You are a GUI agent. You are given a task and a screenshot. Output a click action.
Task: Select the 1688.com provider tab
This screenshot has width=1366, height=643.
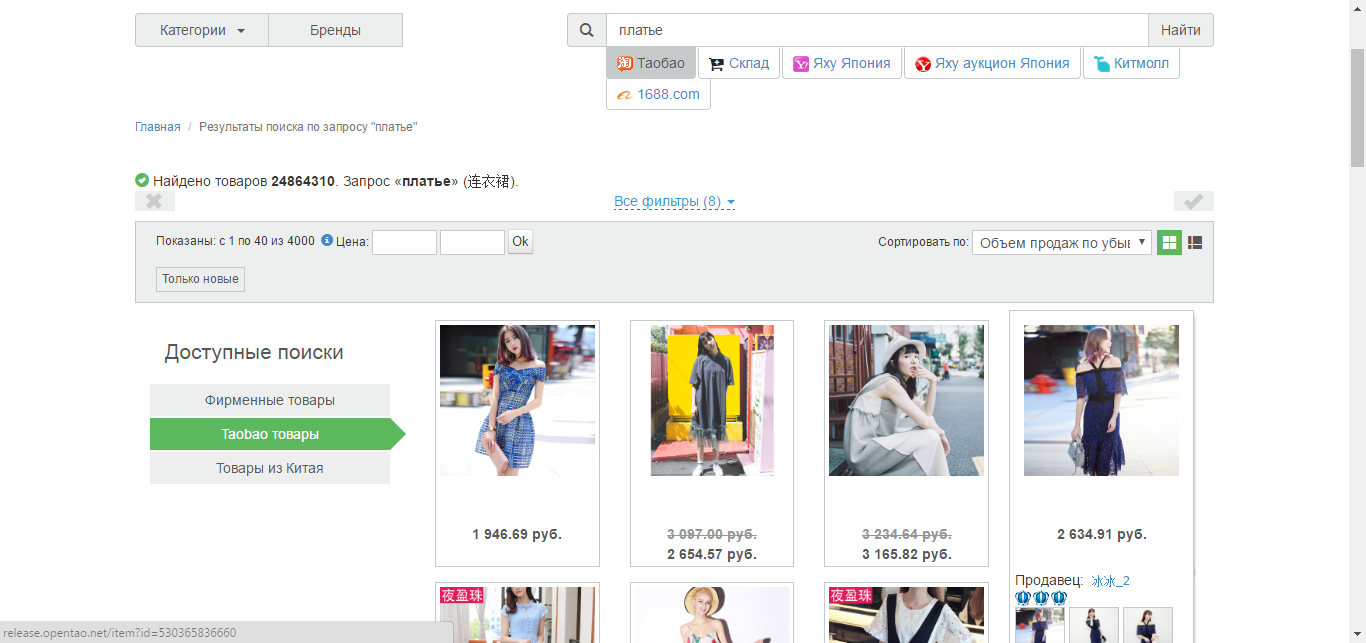[658, 94]
